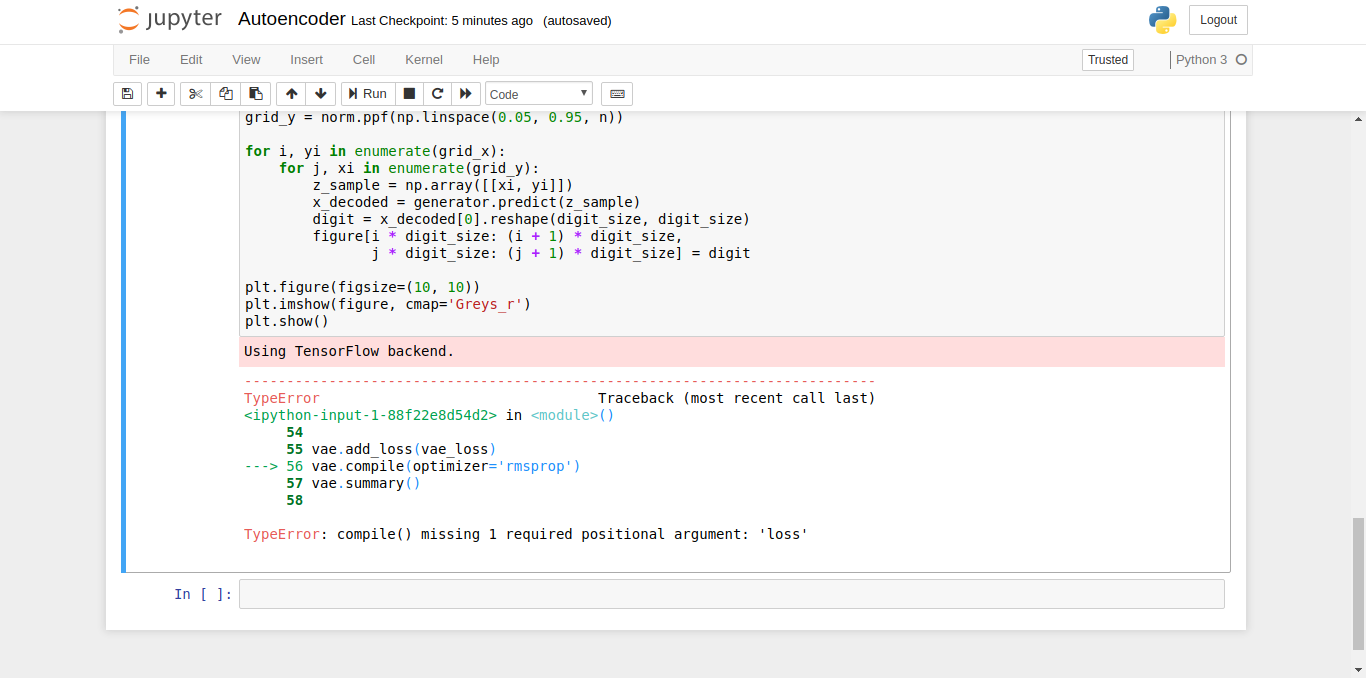Rename notebook by clicking Autoencoder title

click(291, 18)
